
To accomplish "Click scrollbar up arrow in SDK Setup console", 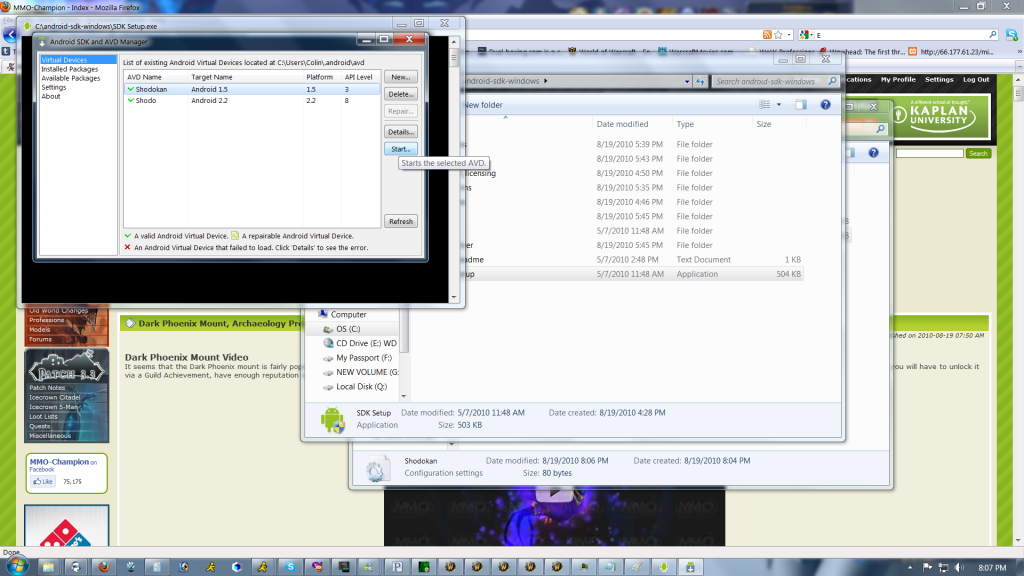I will click(454, 42).
